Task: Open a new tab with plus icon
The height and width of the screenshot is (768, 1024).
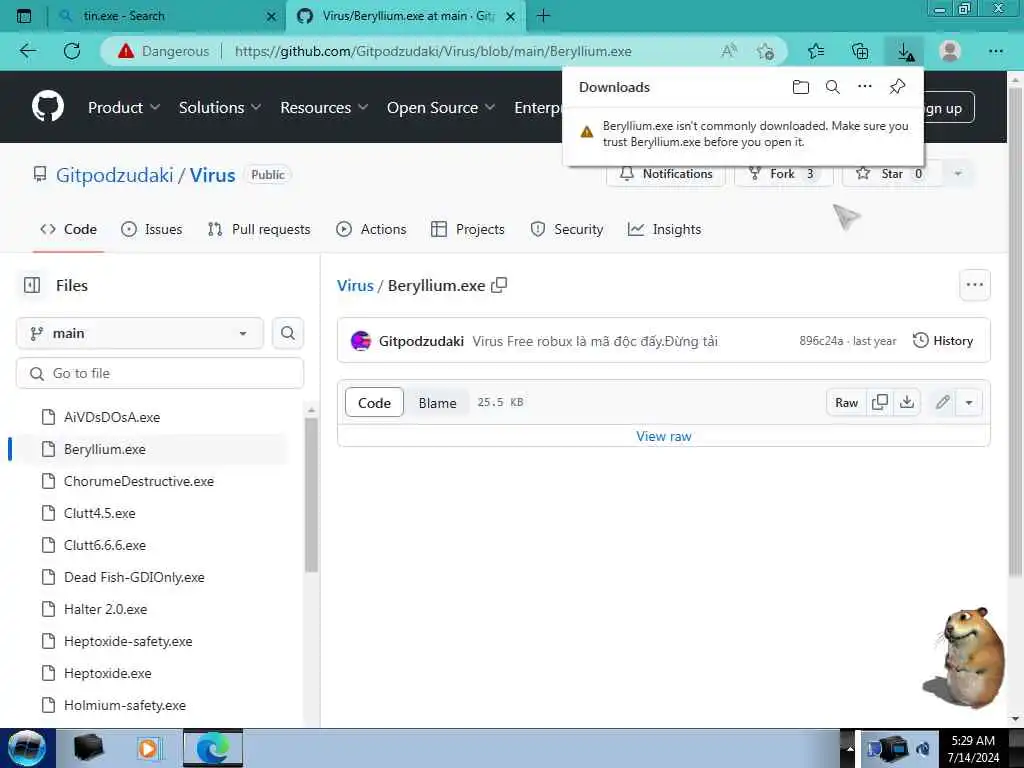Action: (543, 16)
